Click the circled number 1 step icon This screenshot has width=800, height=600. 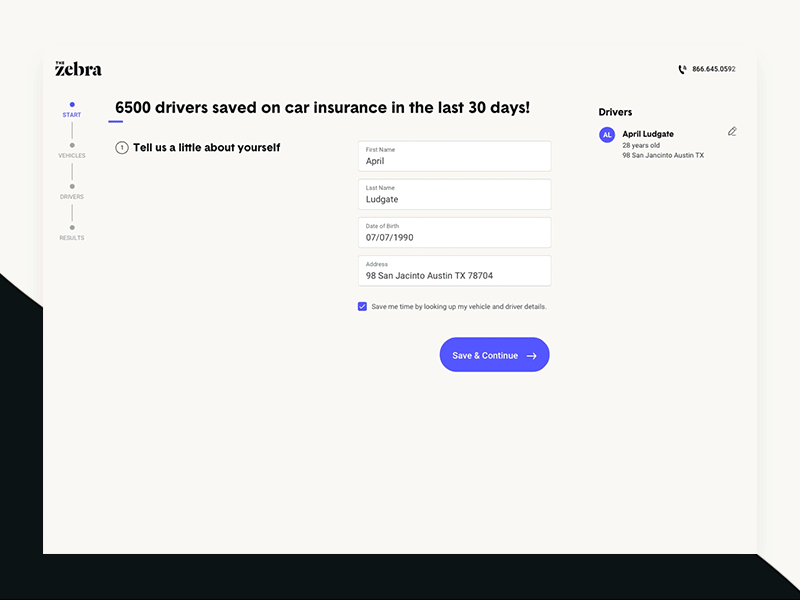122,148
